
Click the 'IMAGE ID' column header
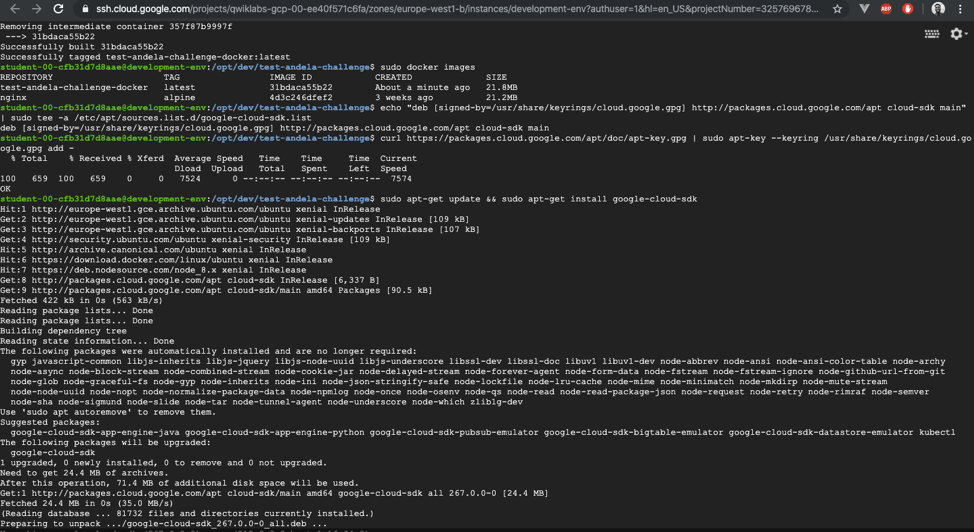tap(290, 77)
